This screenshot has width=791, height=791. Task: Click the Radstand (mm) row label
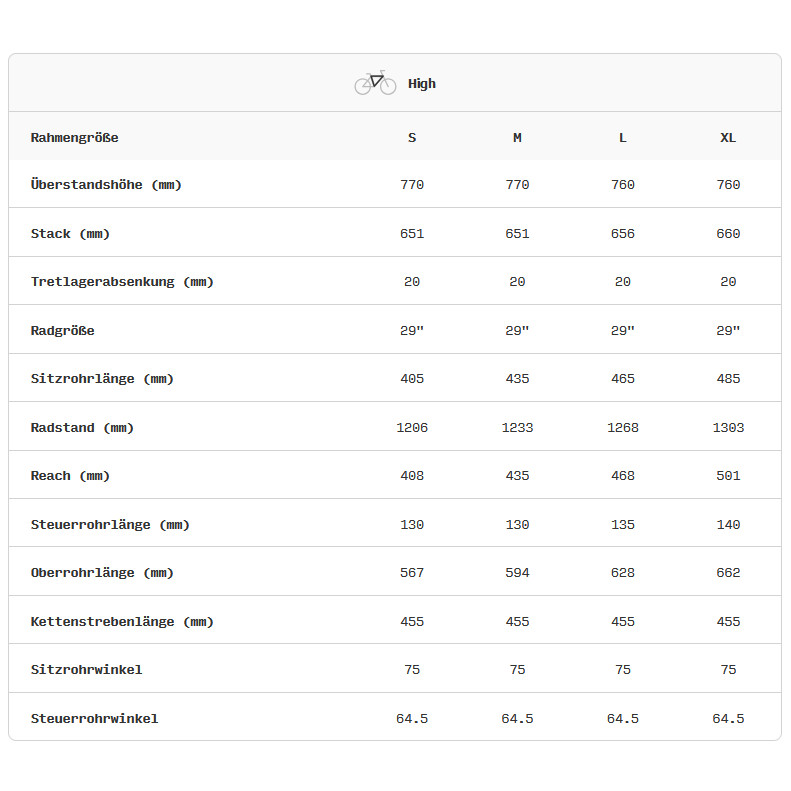[82, 428]
